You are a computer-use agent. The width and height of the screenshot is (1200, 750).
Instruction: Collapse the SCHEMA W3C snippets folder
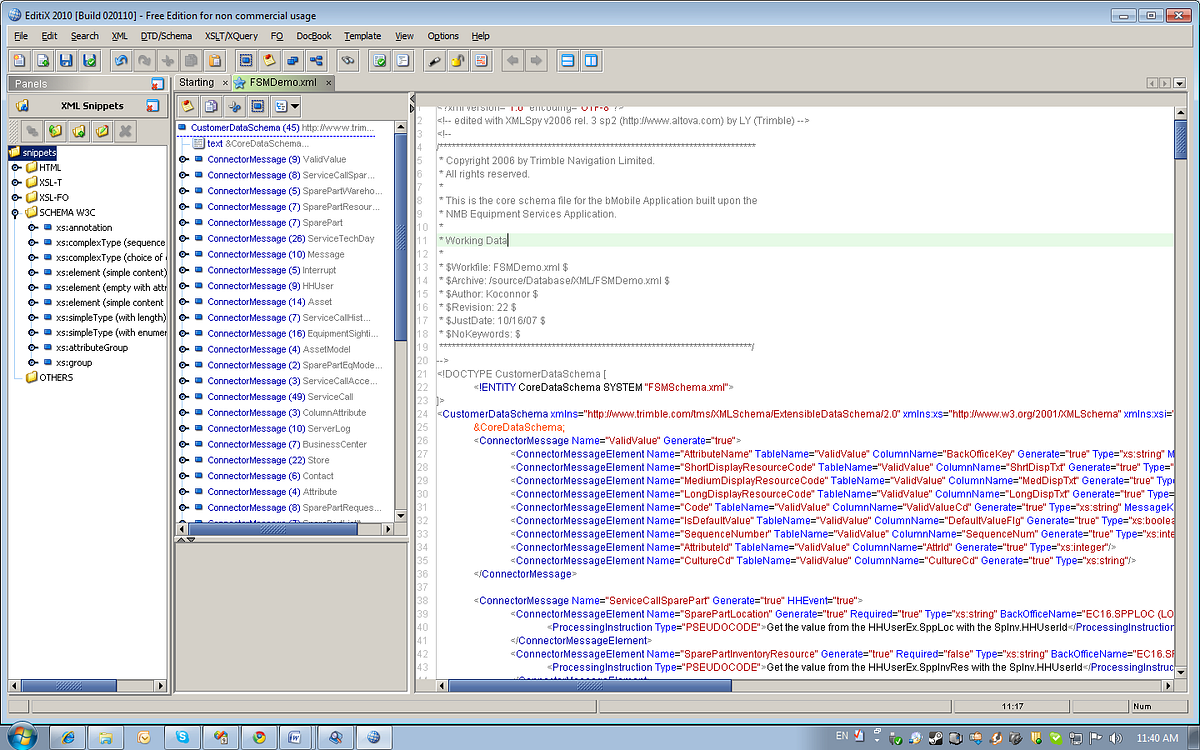(17, 212)
